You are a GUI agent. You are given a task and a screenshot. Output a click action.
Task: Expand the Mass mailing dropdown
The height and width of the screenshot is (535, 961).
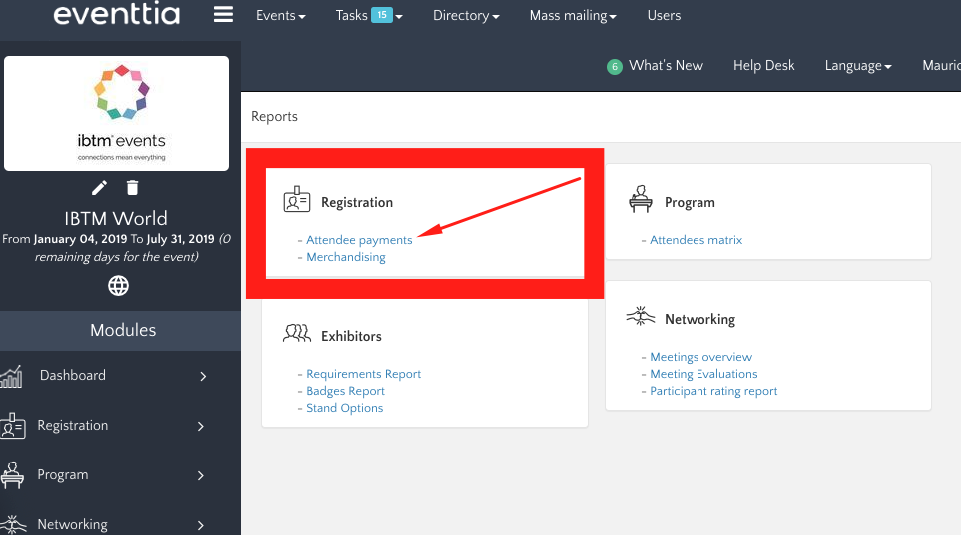click(x=573, y=15)
